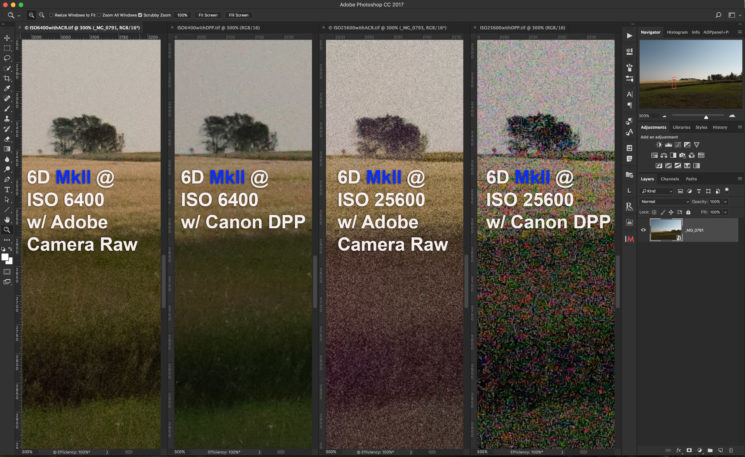Open the Navigator panel menu
The width and height of the screenshot is (745, 457).
[x=740, y=32]
